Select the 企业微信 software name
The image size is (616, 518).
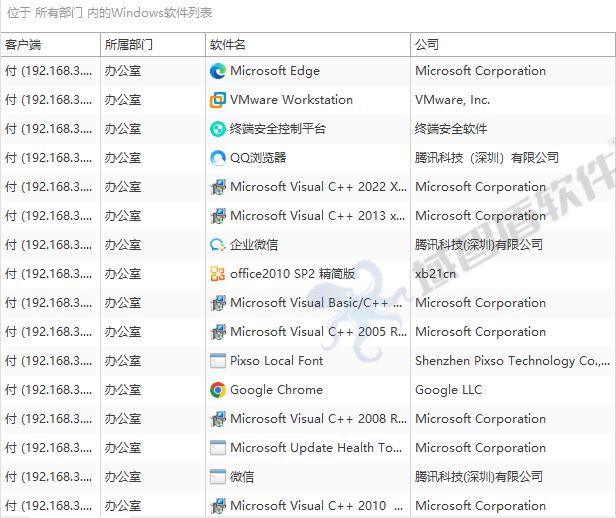click(254, 245)
